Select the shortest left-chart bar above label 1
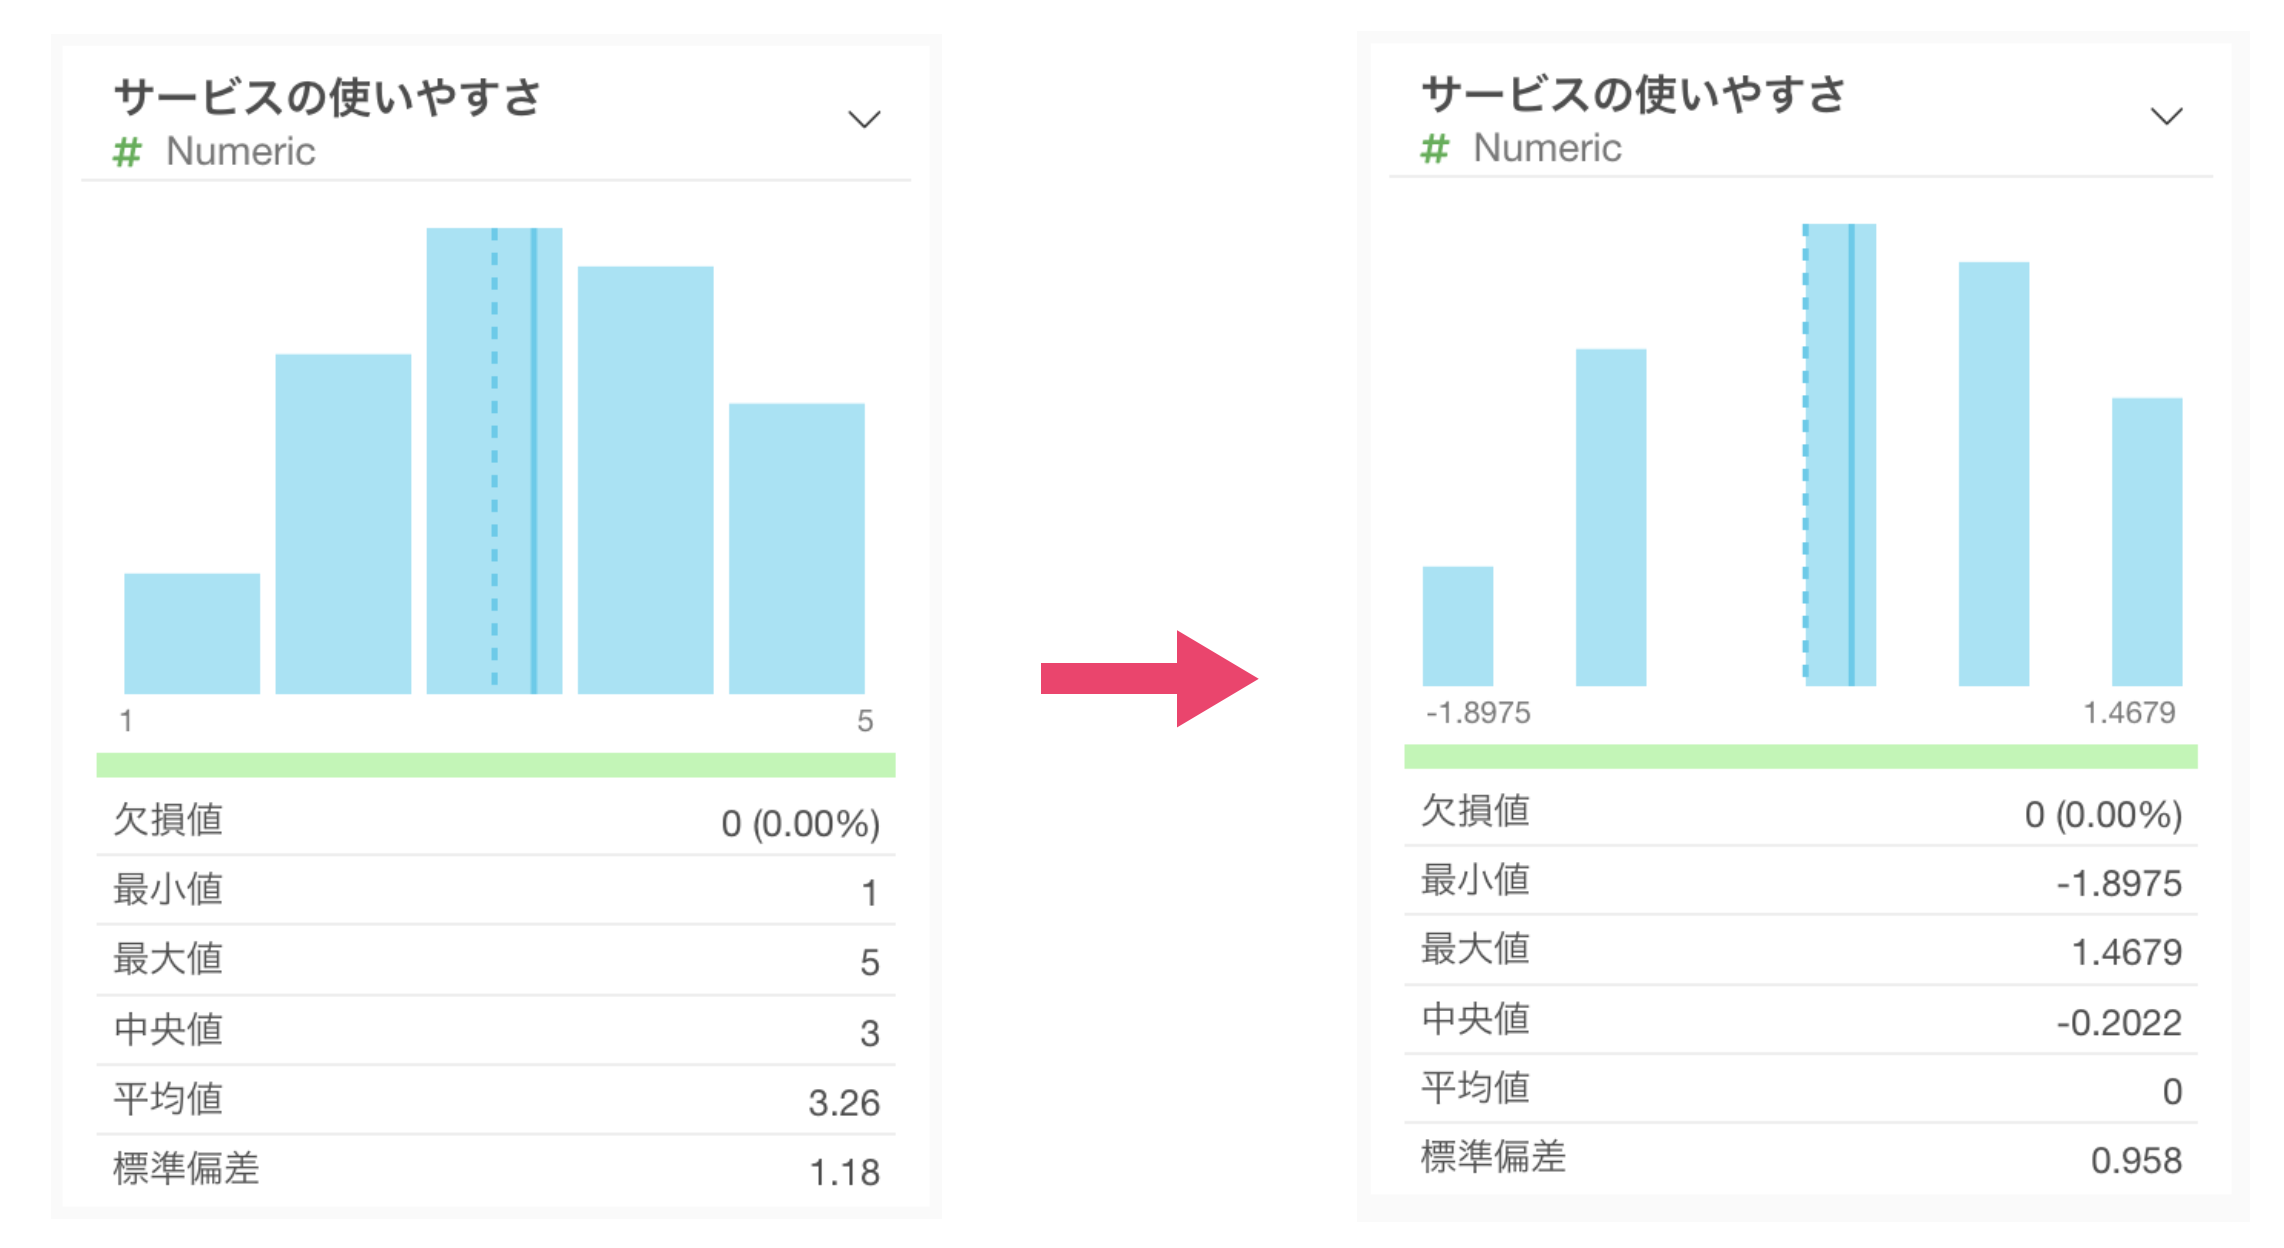 (x=192, y=633)
